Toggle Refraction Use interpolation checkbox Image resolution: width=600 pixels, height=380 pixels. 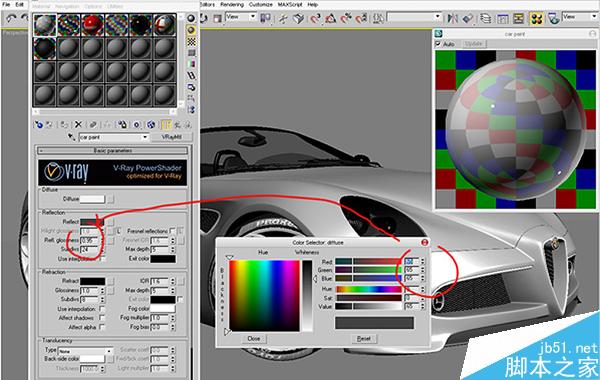[102, 308]
